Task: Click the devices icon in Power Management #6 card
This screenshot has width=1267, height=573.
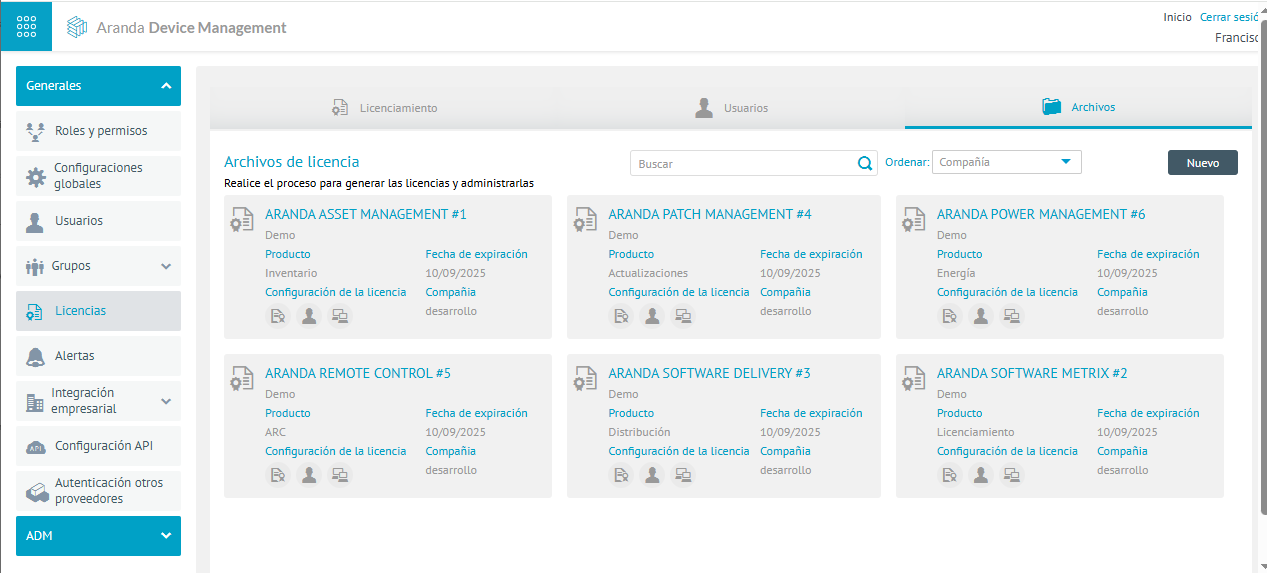Action: [x=1012, y=316]
